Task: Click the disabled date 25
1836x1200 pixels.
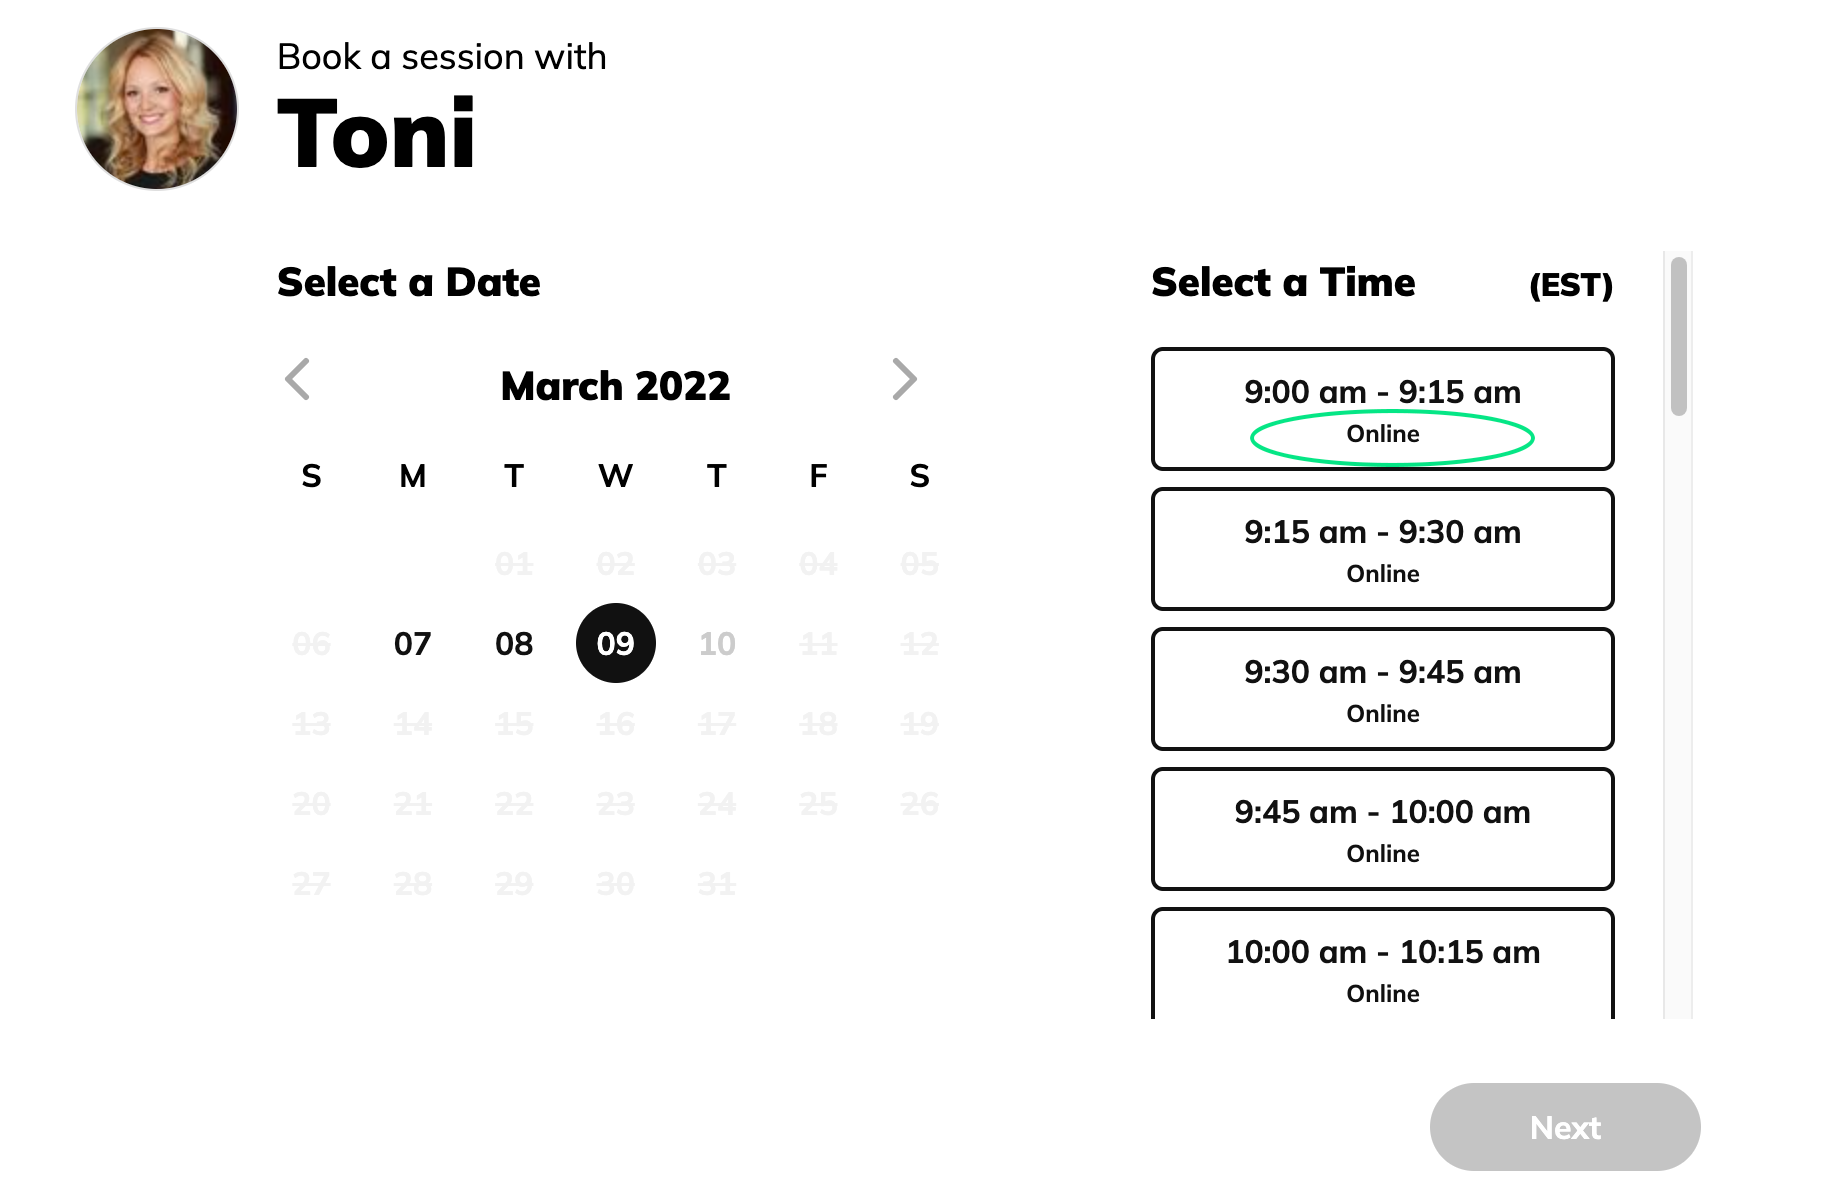Action: [x=818, y=804]
